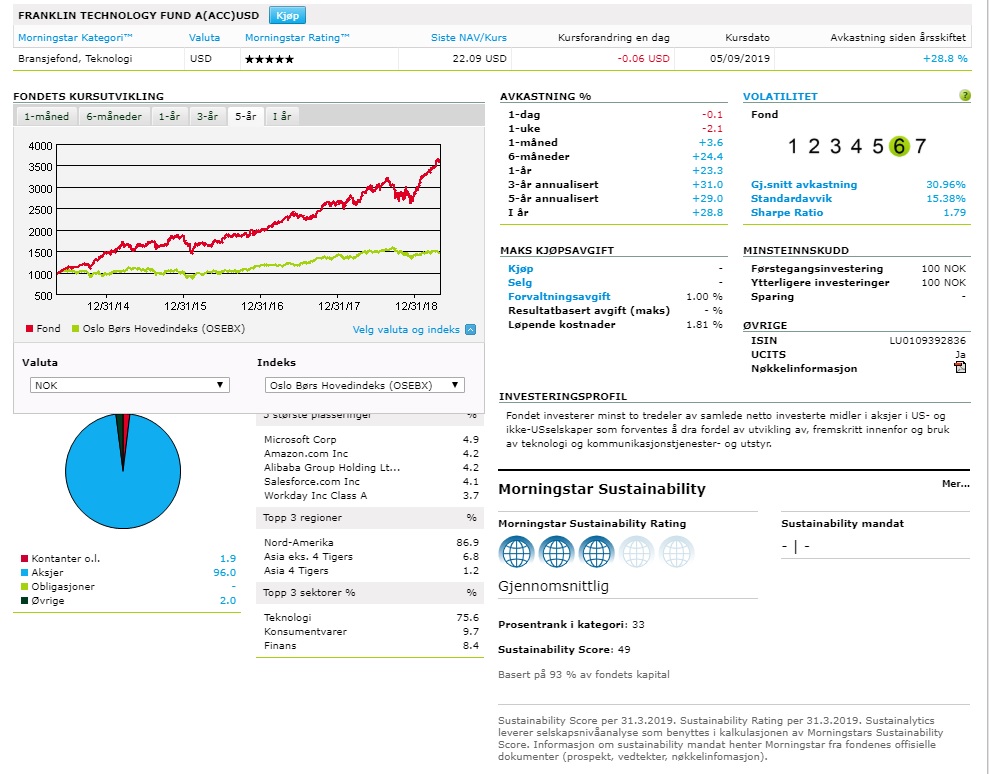Click the Amazon.com Inc holding row
This screenshot has width=989, height=774.
[x=371, y=453]
